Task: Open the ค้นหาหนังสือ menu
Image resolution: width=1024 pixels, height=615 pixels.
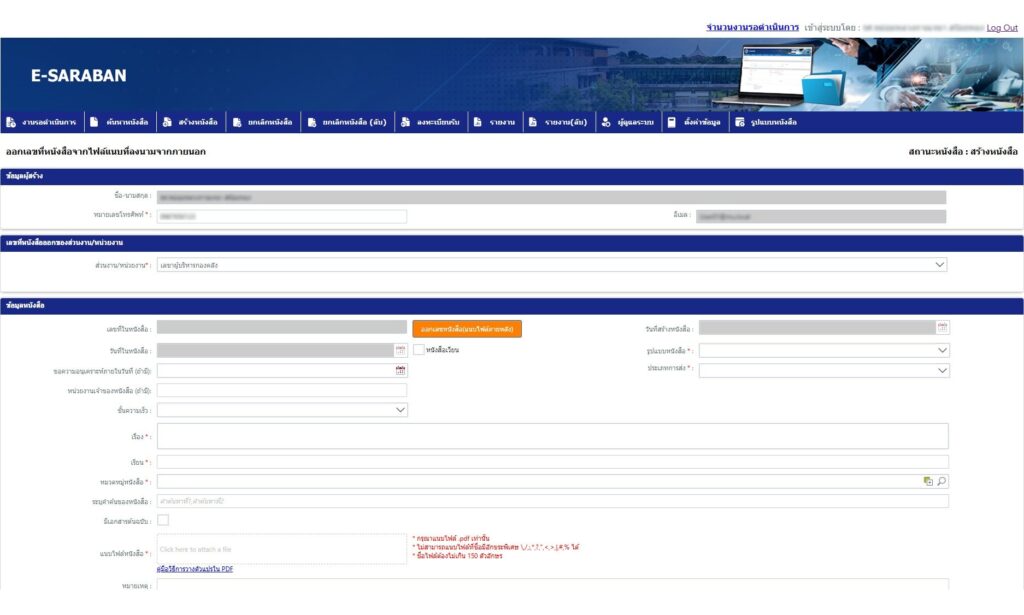Action: click(127, 122)
